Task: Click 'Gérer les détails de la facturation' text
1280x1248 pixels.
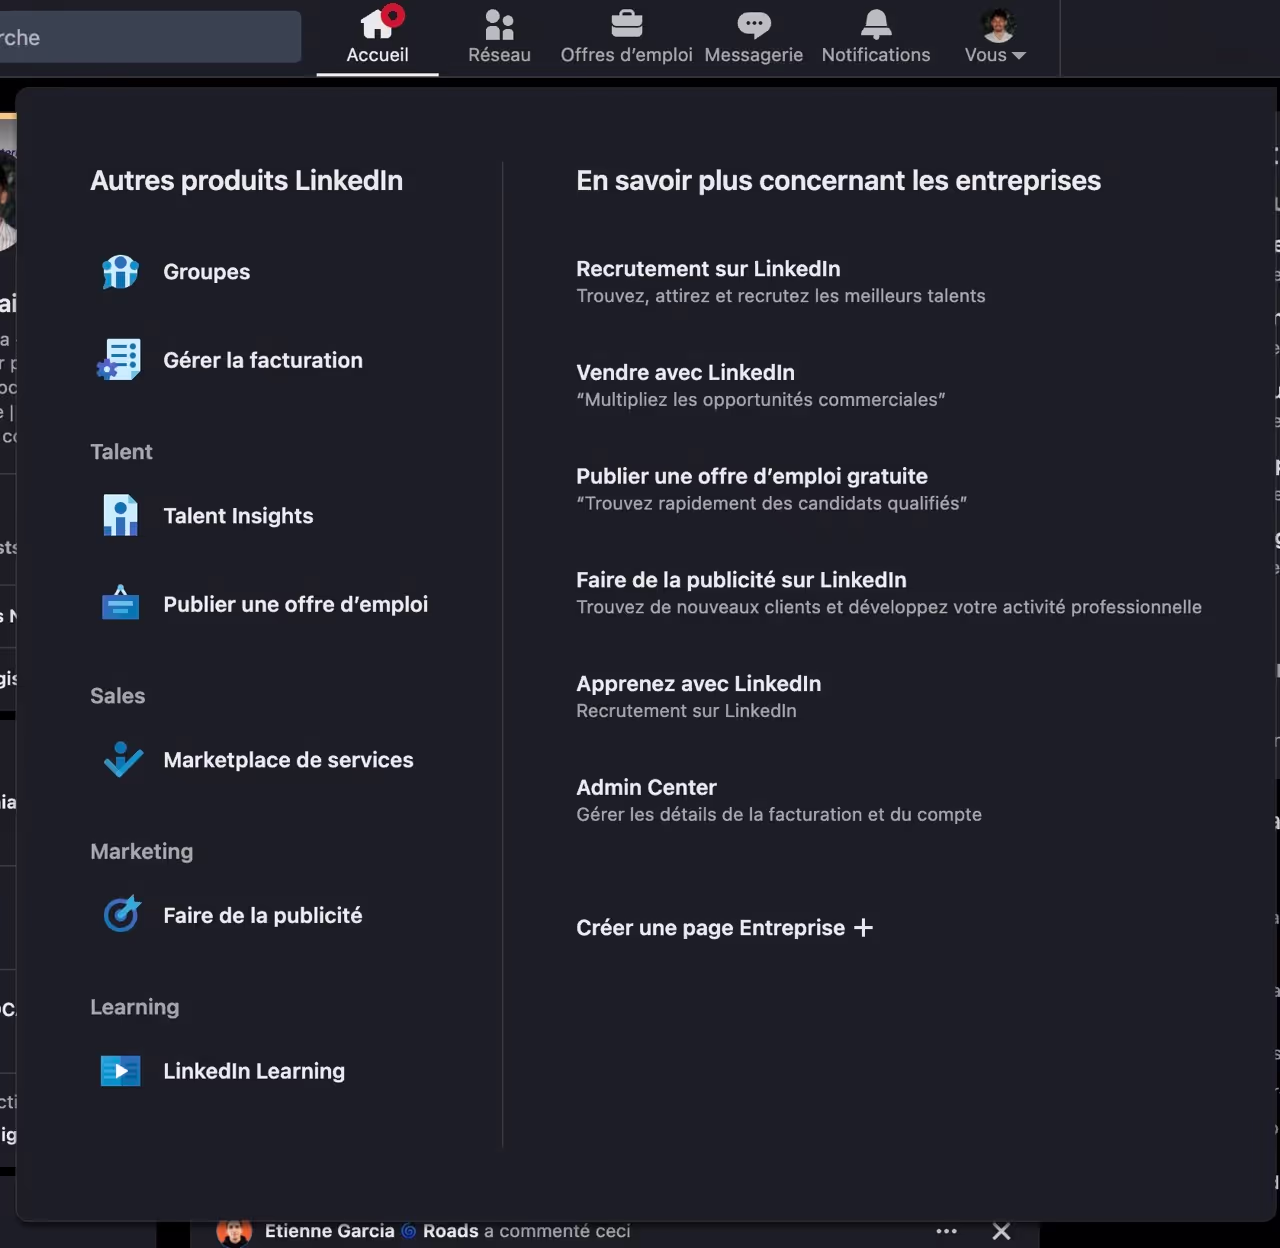Action: coord(779,815)
